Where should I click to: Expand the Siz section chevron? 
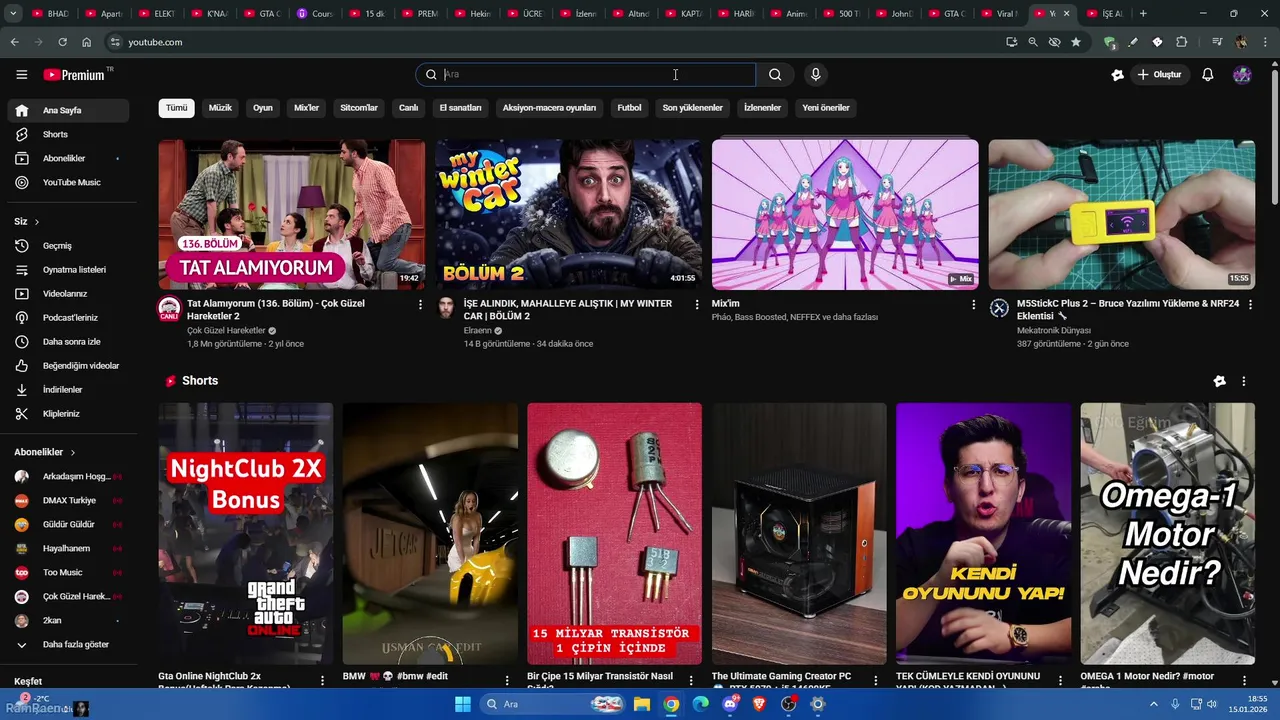[x=37, y=222]
